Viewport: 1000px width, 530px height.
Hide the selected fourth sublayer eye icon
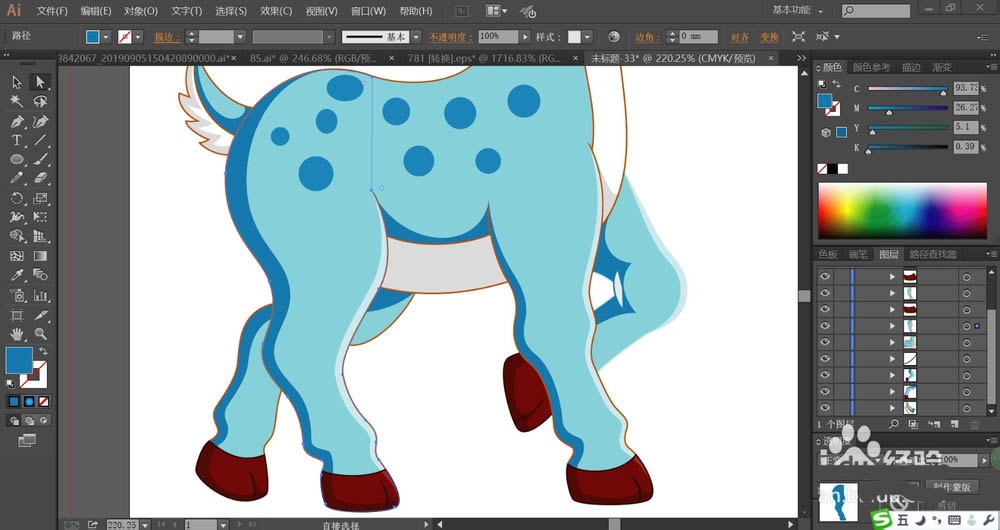[825, 326]
